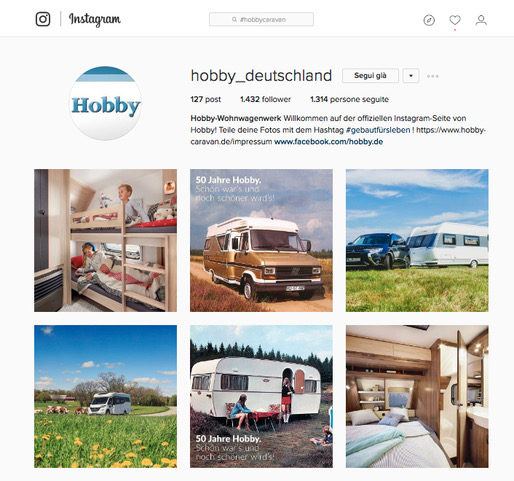This screenshot has width=514, height=481.
Task: Click the magnifier icon in the search box
Action: click(x=234, y=20)
